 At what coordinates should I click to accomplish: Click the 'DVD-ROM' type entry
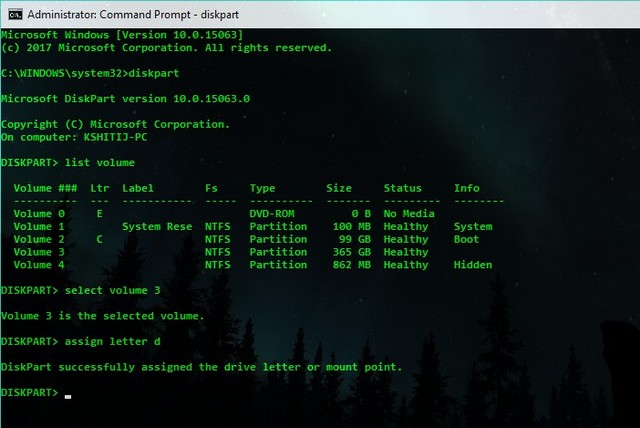pyautogui.click(x=272, y=214)
